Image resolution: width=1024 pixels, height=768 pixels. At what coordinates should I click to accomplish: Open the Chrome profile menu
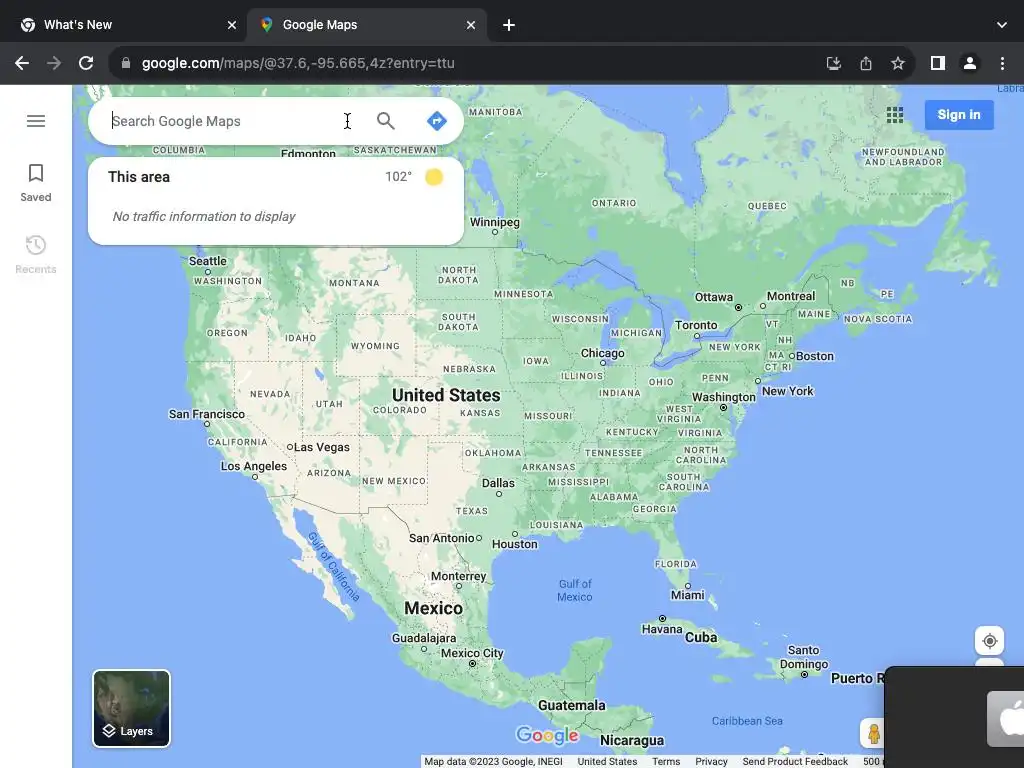(x=970, y=63)
